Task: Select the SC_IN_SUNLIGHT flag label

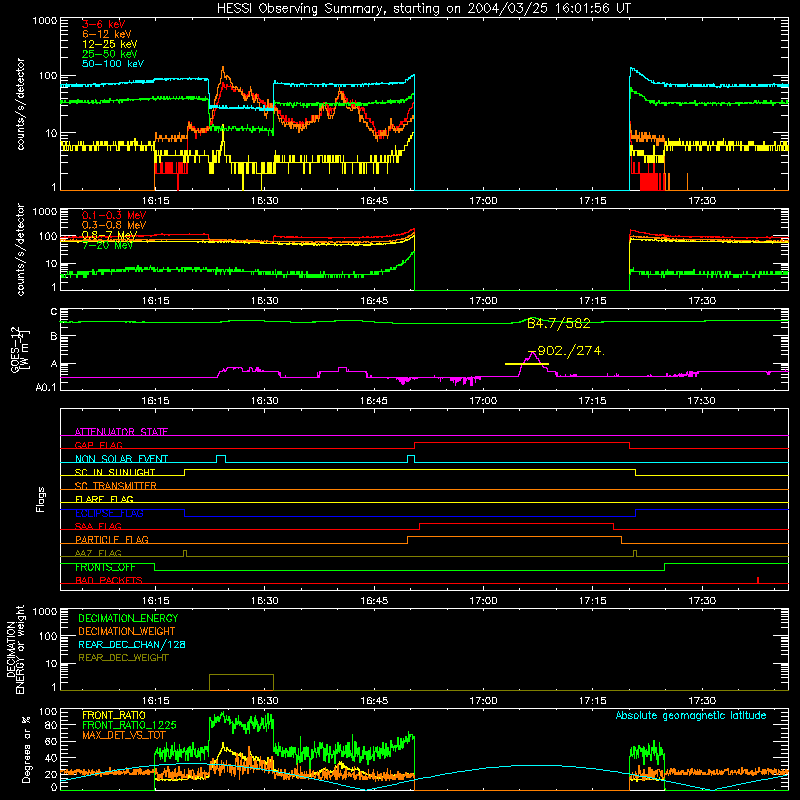Action: pos(115,472)
